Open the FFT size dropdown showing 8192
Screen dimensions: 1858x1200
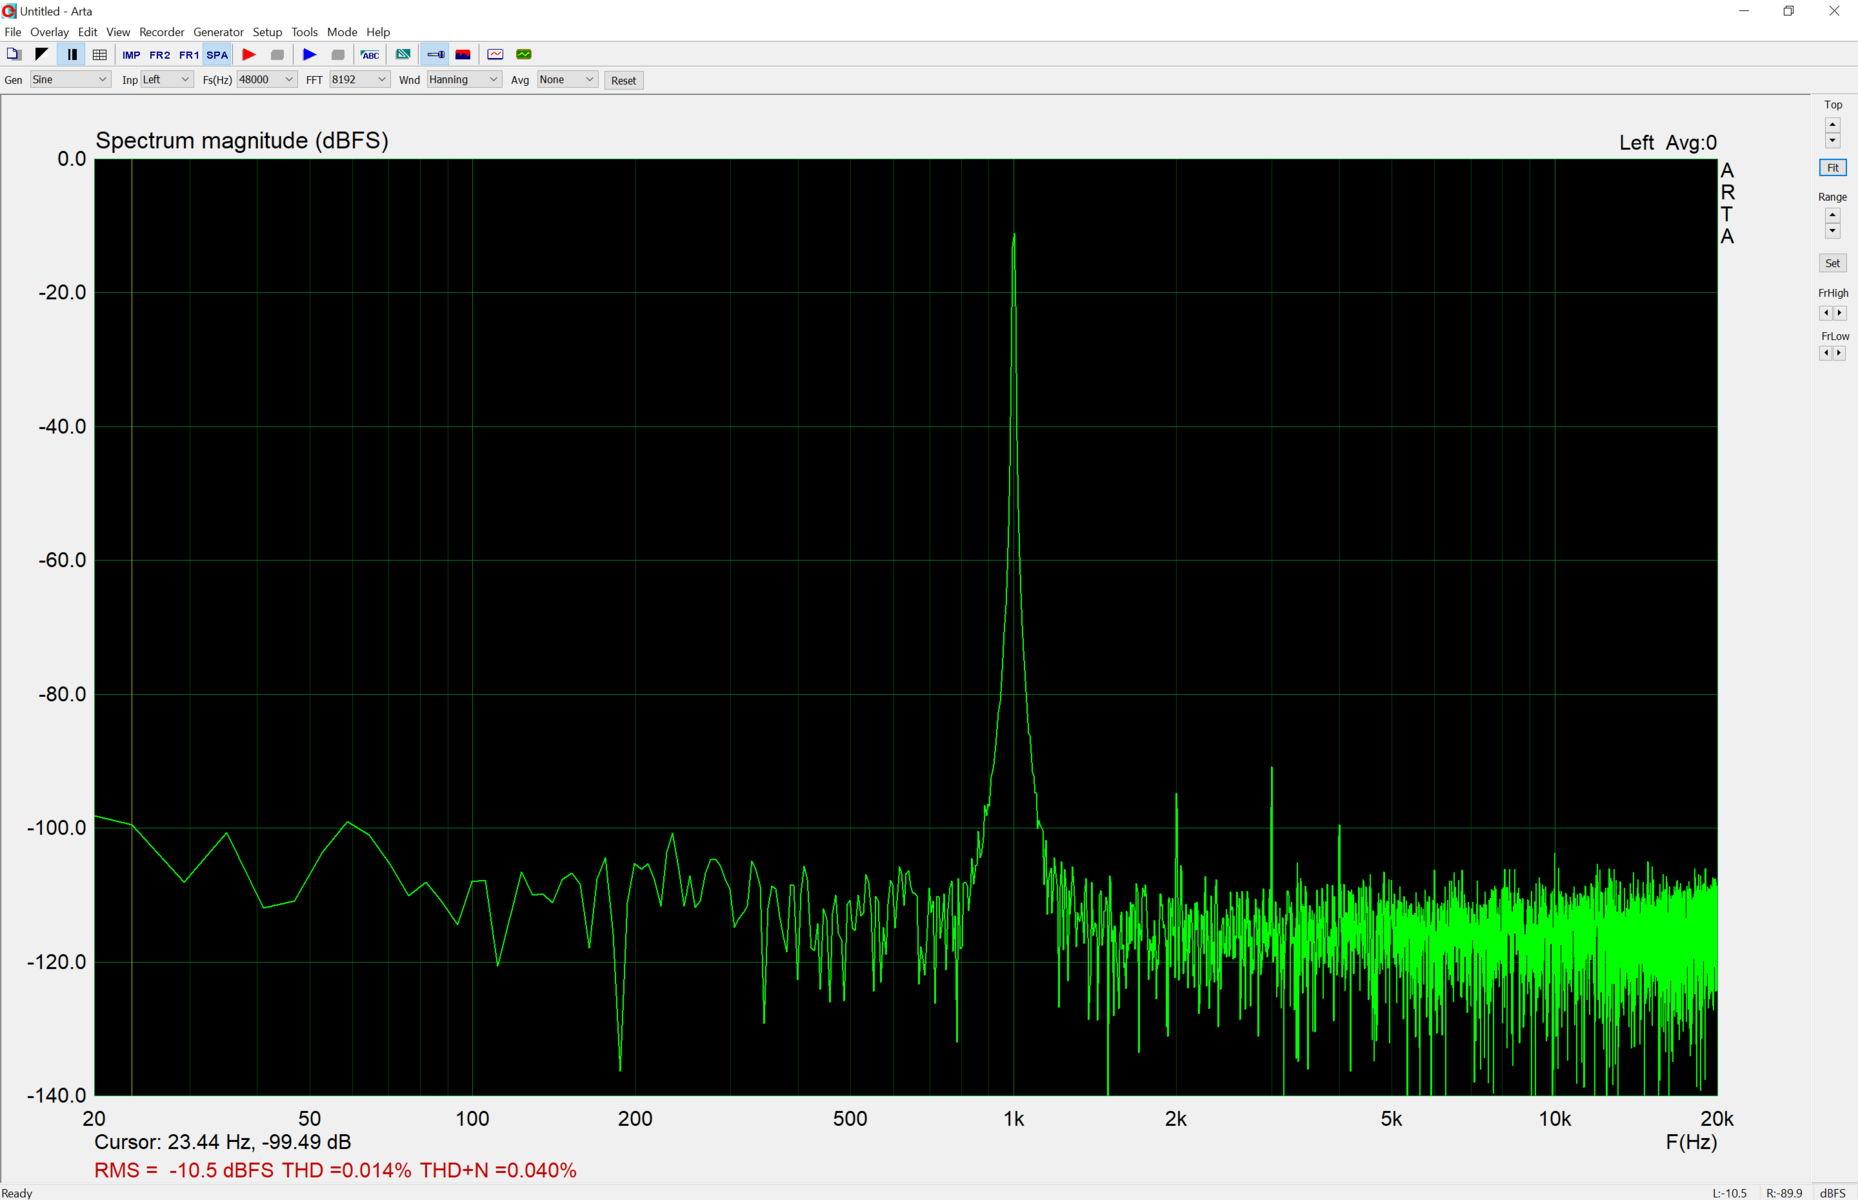pyautogui.click(x=359, y=79)
